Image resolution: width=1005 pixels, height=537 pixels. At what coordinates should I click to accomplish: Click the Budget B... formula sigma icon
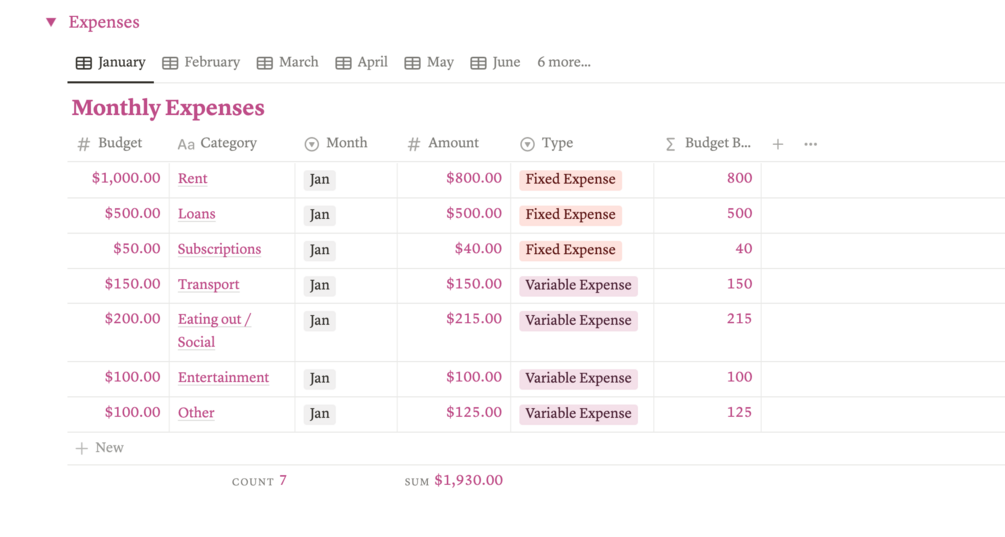(x=670, y=144)
